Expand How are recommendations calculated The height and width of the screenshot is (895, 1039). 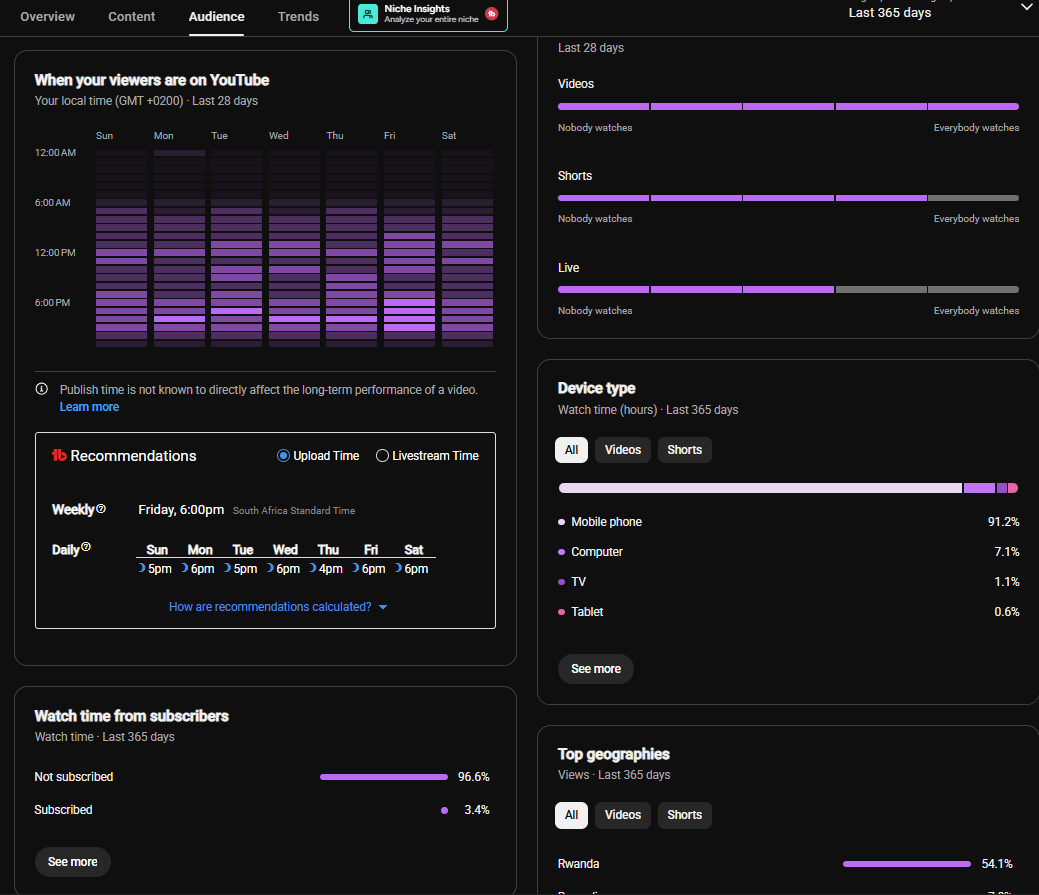[x=278, y=607]
